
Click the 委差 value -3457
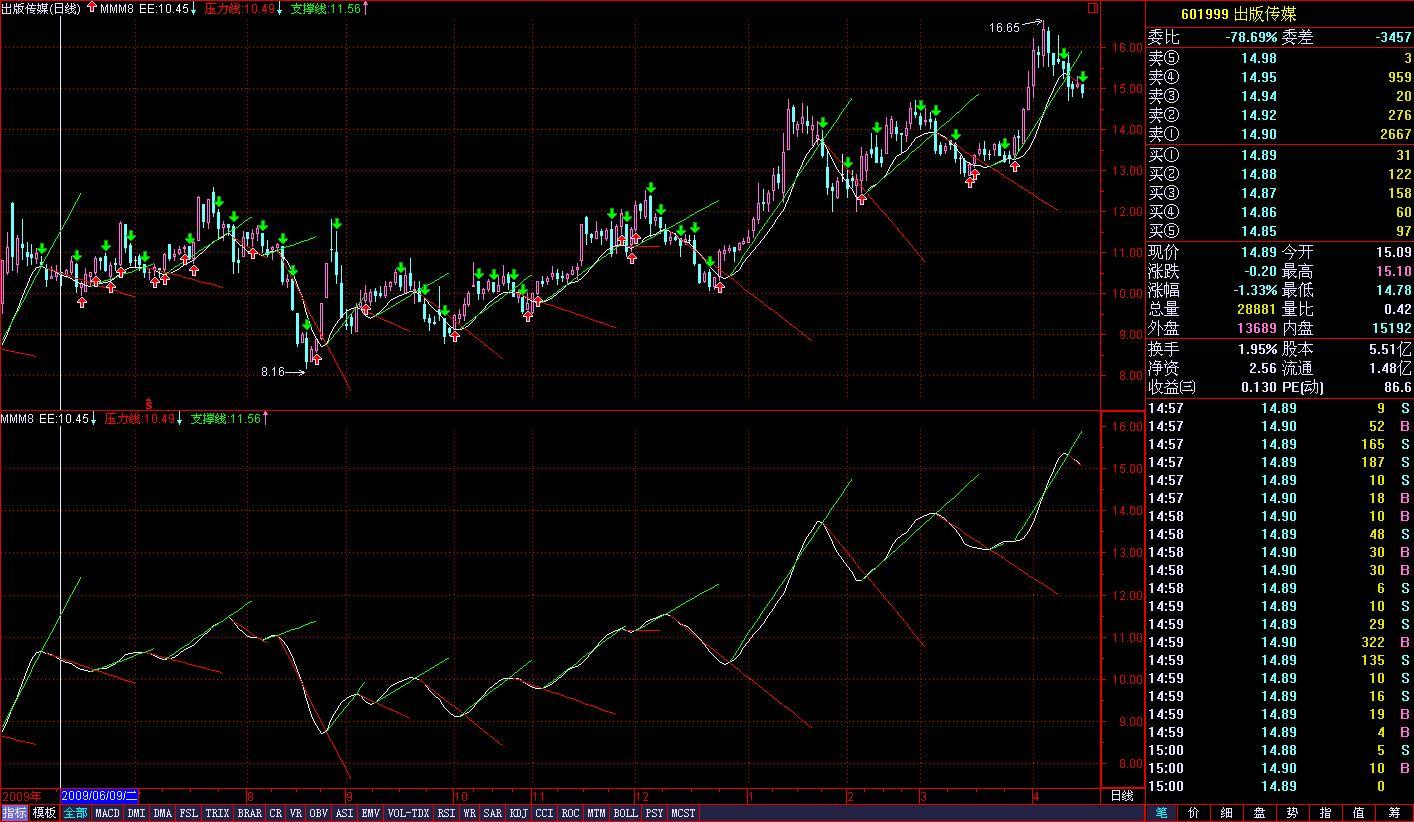tap(1392, 37)
